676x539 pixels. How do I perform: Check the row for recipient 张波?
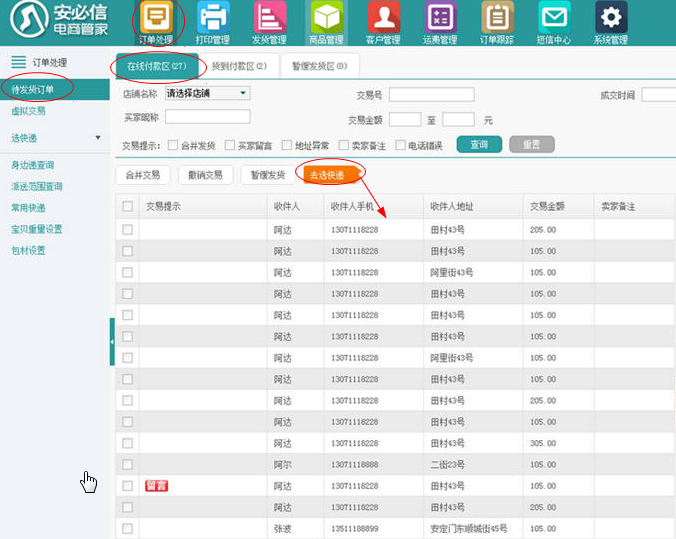tap(128, 529)
